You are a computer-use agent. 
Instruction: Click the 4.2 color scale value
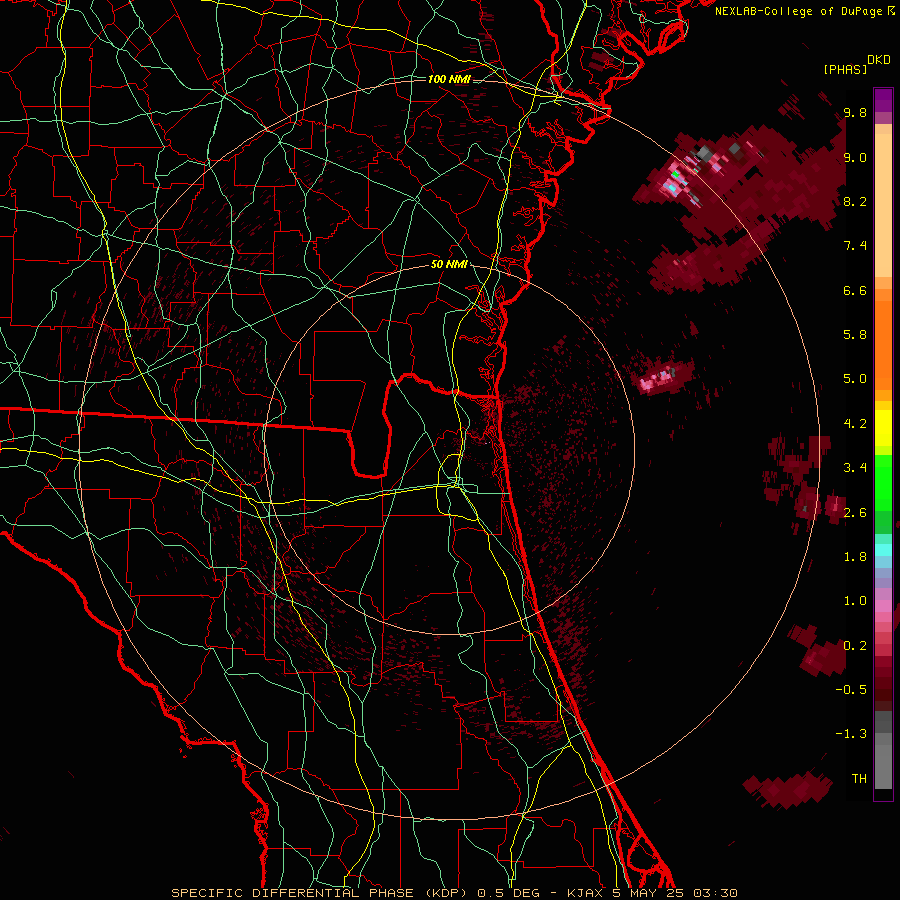(855, 424)
